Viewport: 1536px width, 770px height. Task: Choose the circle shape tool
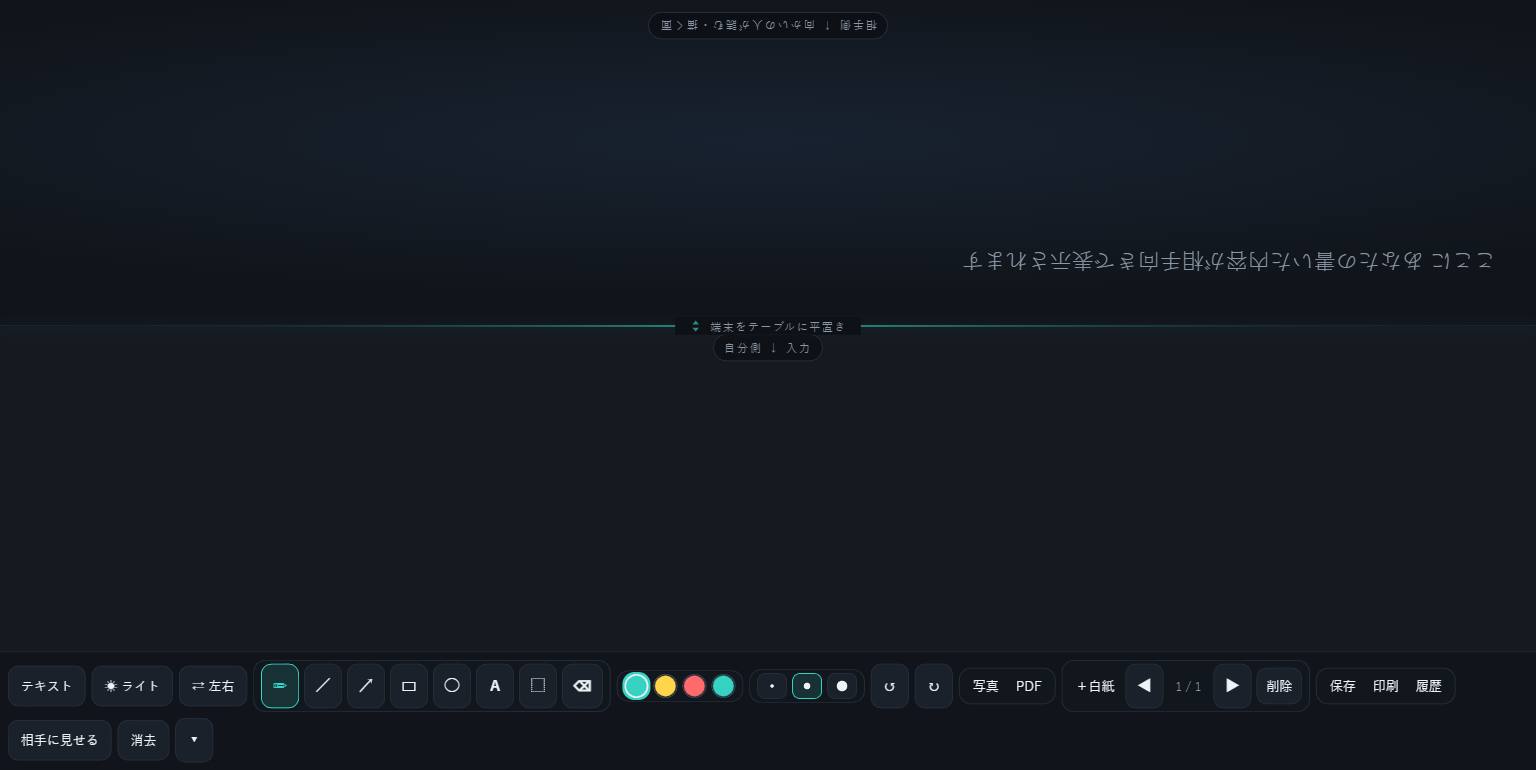[452, 686]
